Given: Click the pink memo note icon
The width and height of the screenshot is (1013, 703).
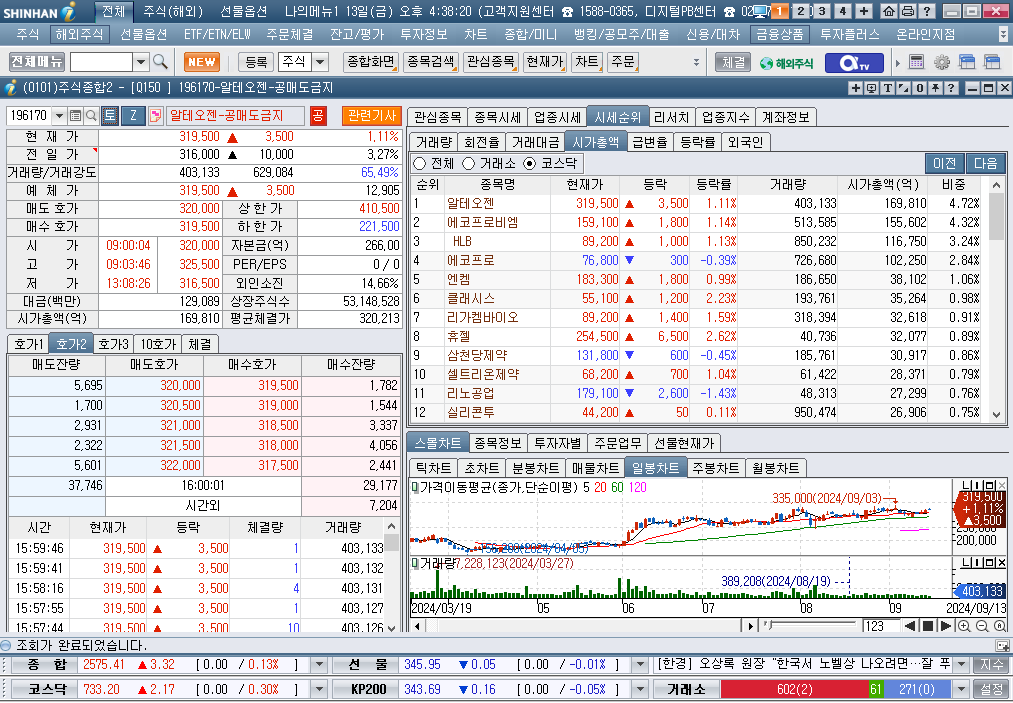Looking at the screenshot, I should coord(155,116).
